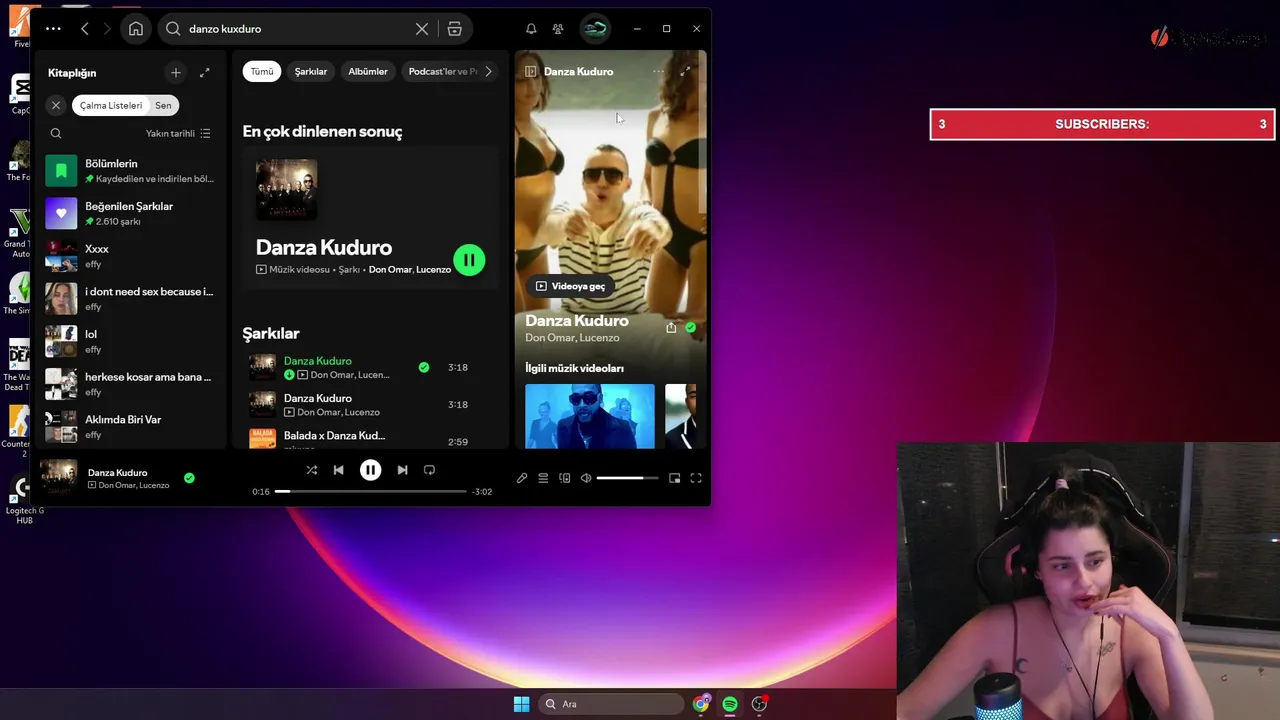Pause using the green top result button
The width and height of the screenshot is (1280, 720).
(469, 260)
